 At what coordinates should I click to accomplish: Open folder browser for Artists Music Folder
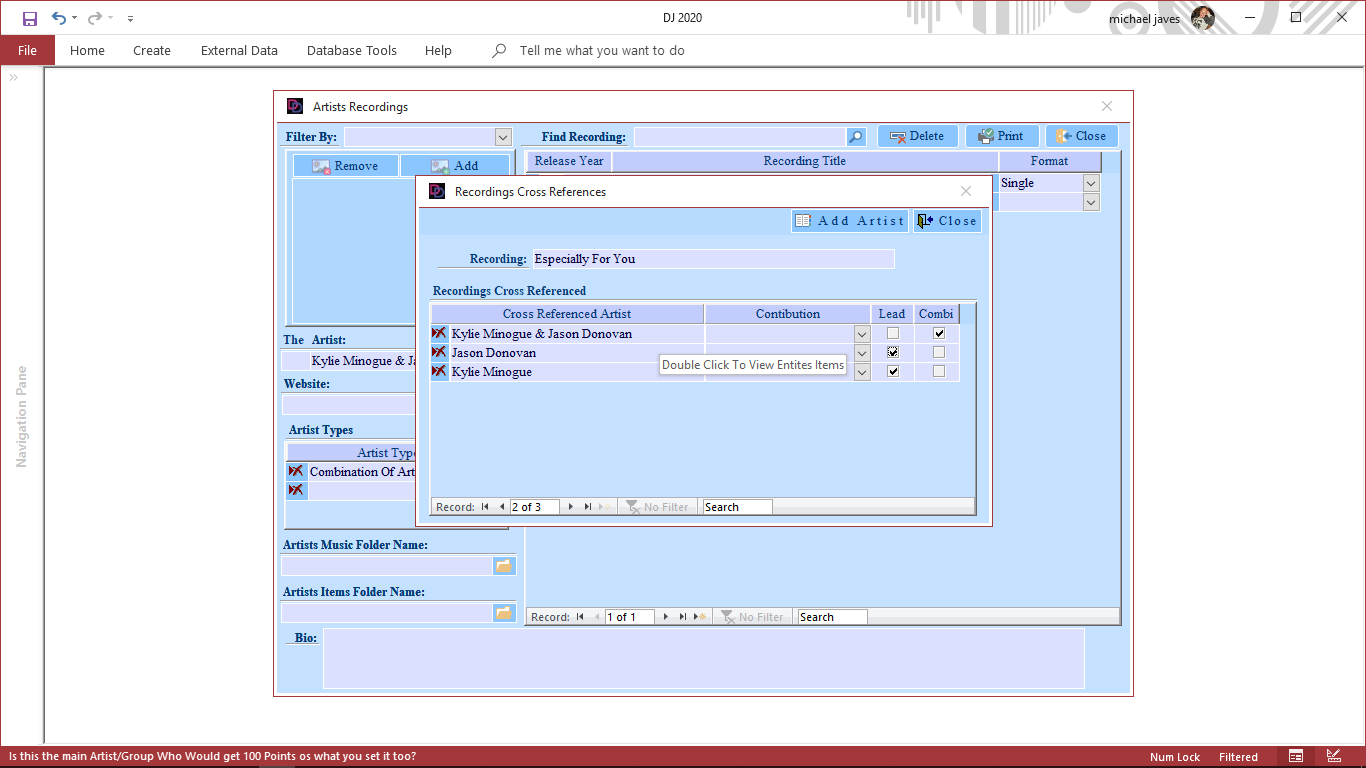504,566
